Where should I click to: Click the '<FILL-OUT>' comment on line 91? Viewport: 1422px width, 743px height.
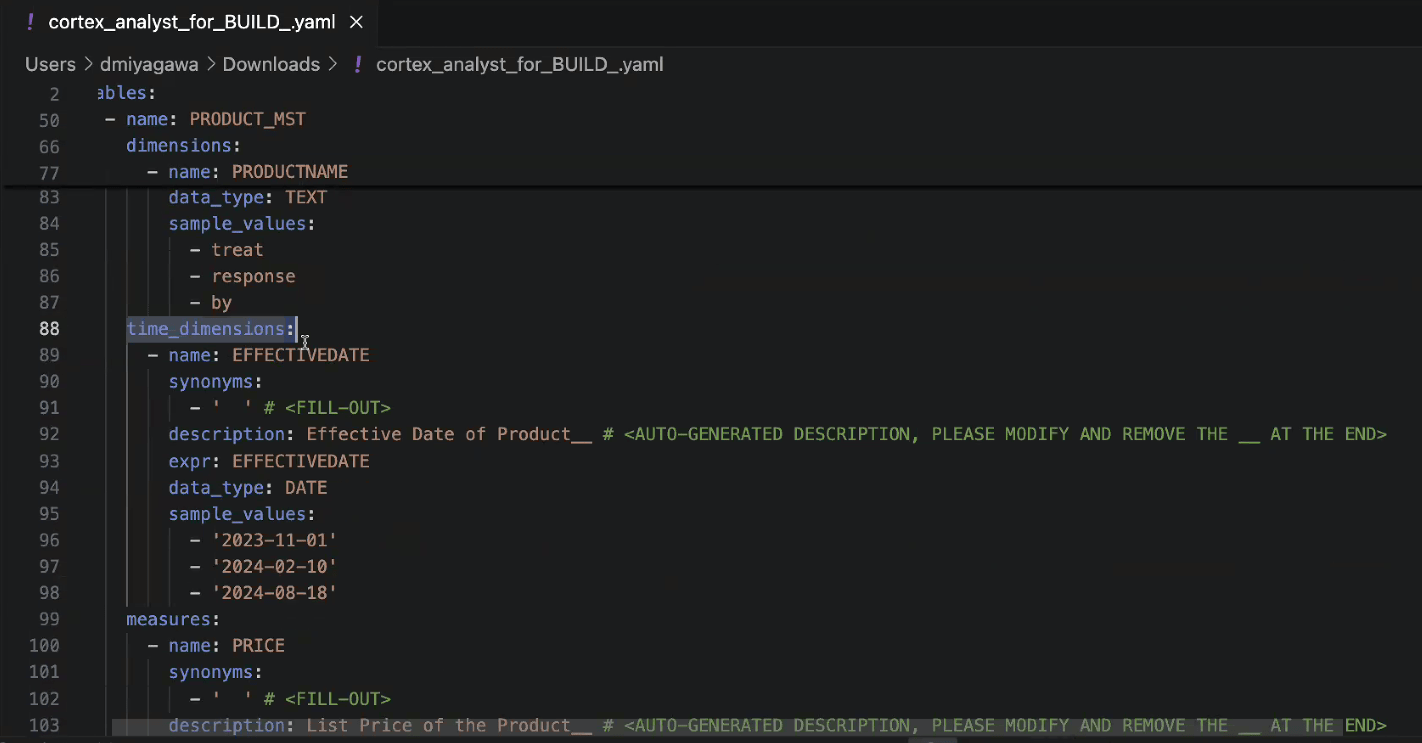(337, 408)
